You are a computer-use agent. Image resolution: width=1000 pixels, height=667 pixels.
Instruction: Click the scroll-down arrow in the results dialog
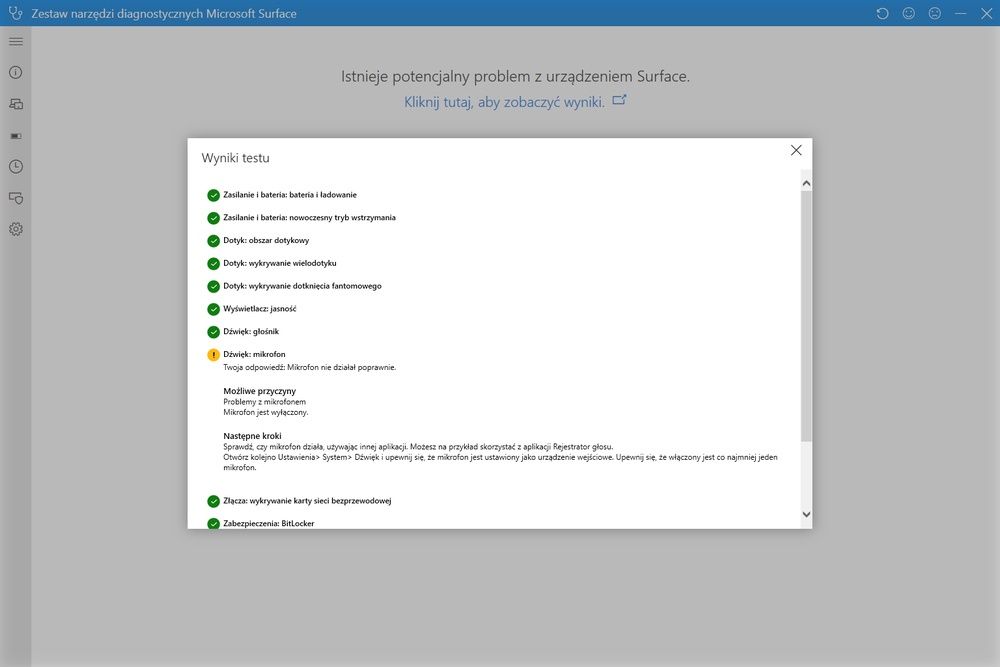pyautogui.click(x=806, y=515)
